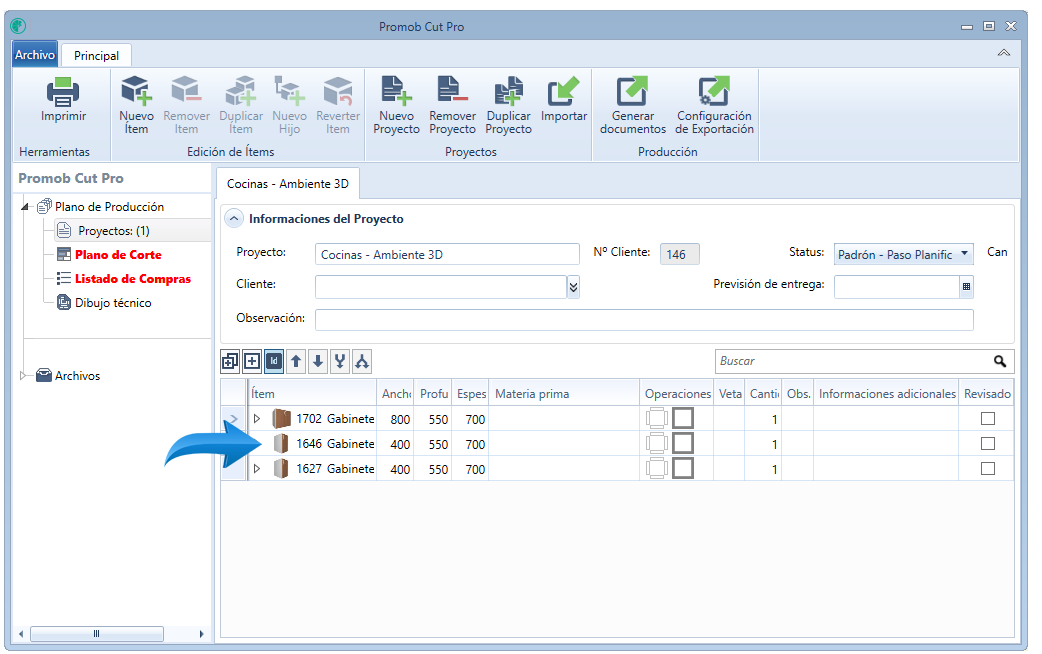Toggle square operations box for 1646 Gabinete
This screenshot has height=654, width=1042.
(683, 443)
